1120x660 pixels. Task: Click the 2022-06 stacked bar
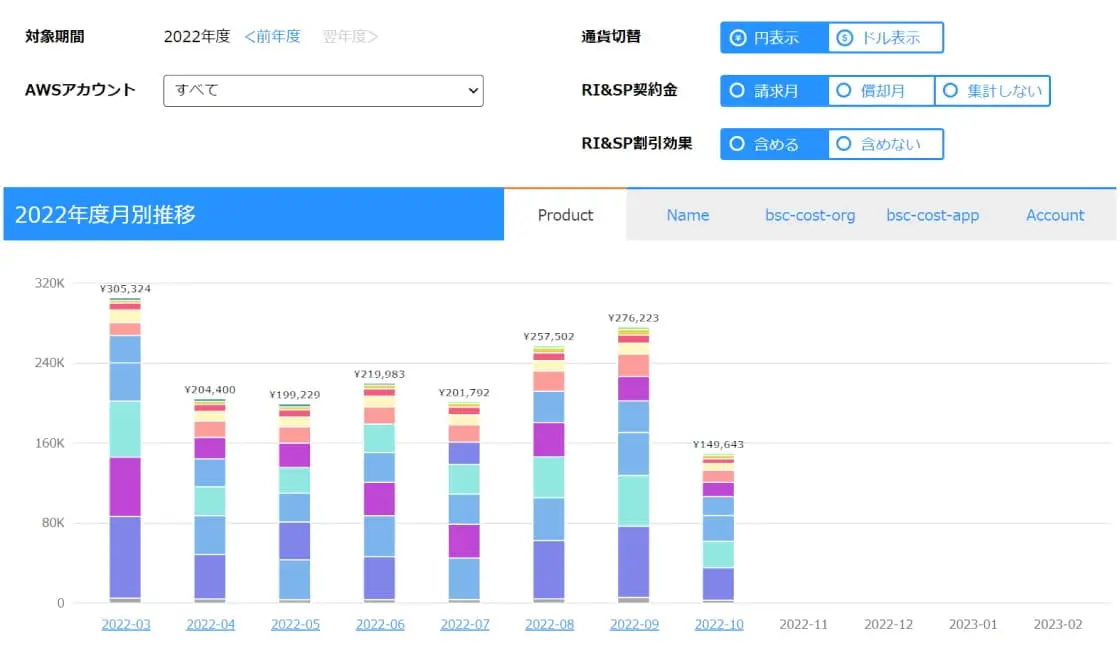point(379,493)
